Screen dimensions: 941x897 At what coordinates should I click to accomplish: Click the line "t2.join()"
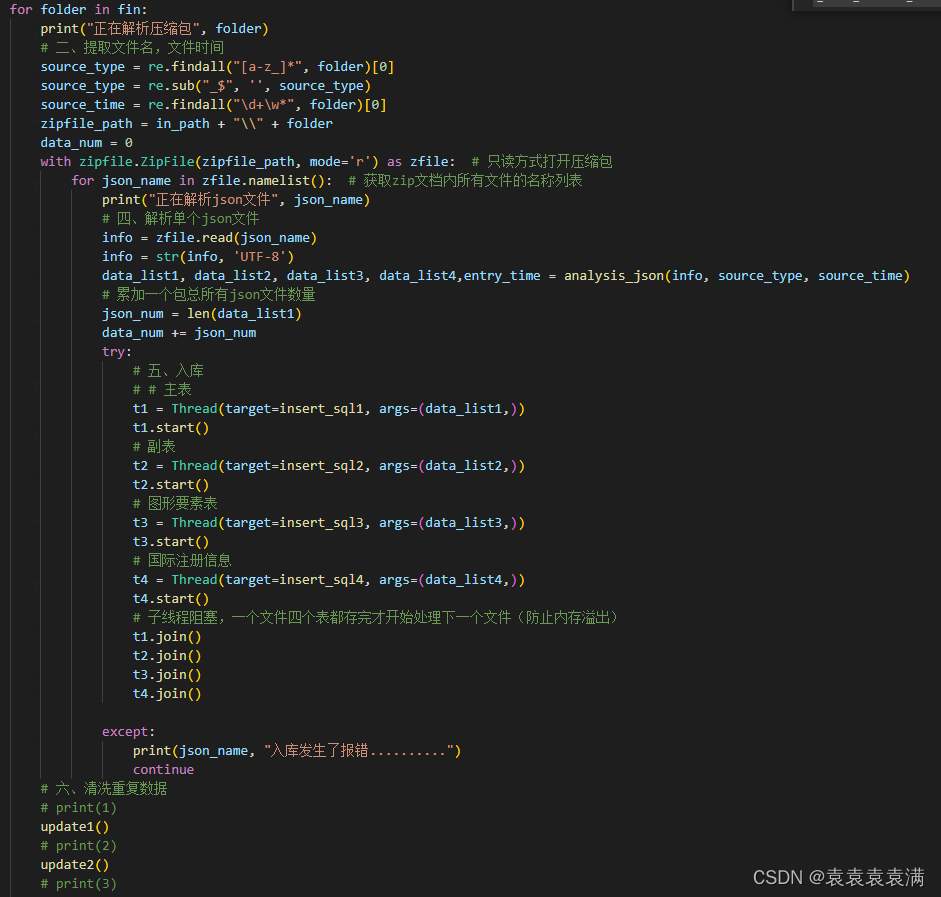coord(167,656)
